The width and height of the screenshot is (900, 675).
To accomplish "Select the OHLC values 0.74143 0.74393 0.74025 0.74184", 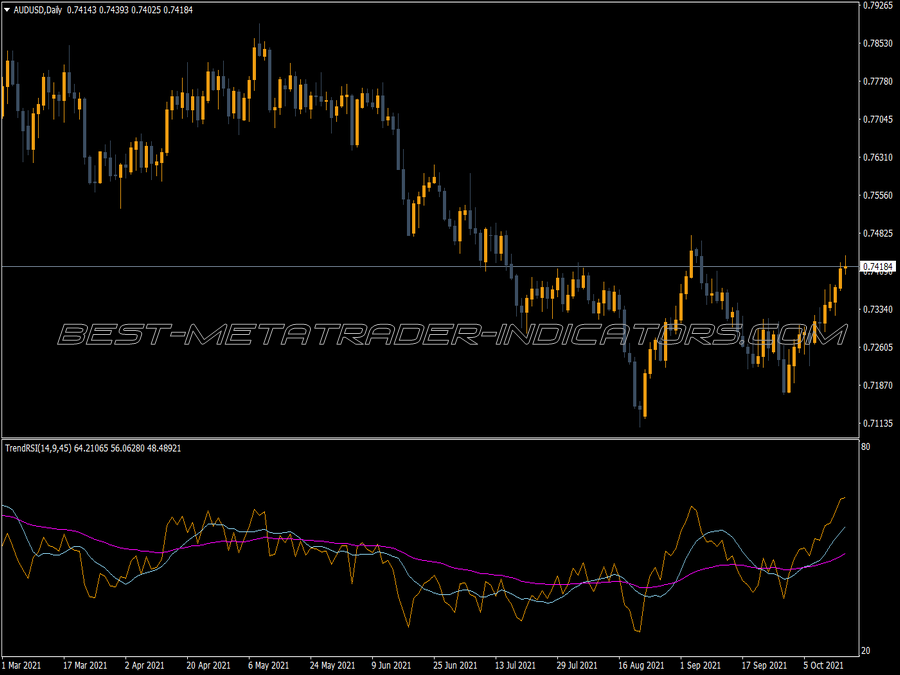I will (130, 10).
